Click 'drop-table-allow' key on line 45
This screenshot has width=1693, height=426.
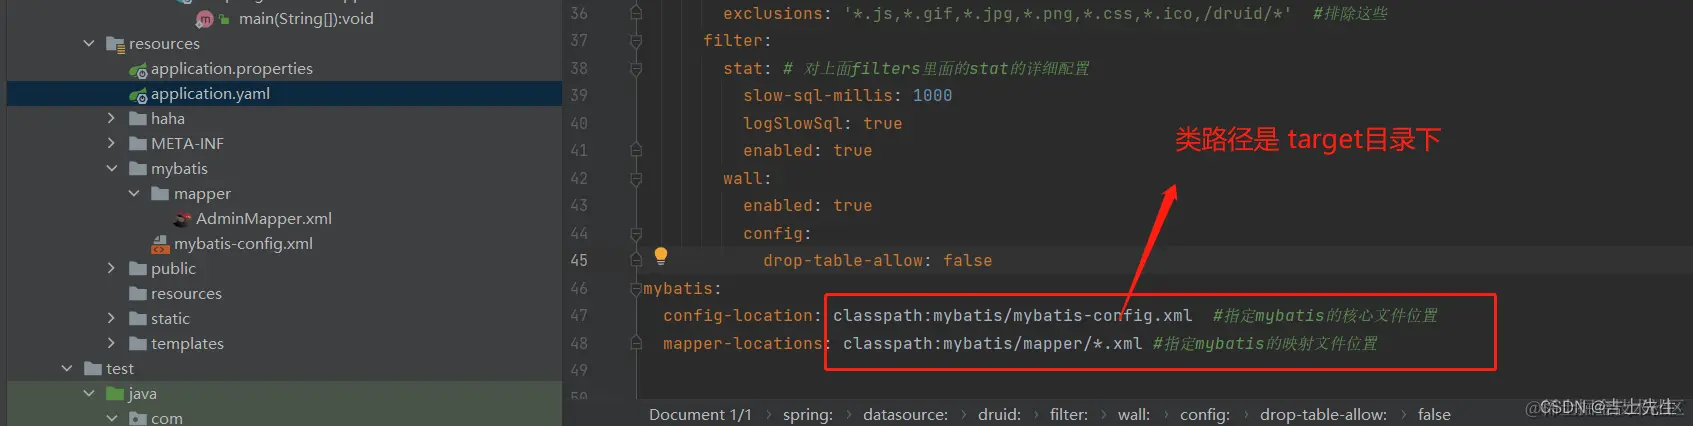(843, 261)
